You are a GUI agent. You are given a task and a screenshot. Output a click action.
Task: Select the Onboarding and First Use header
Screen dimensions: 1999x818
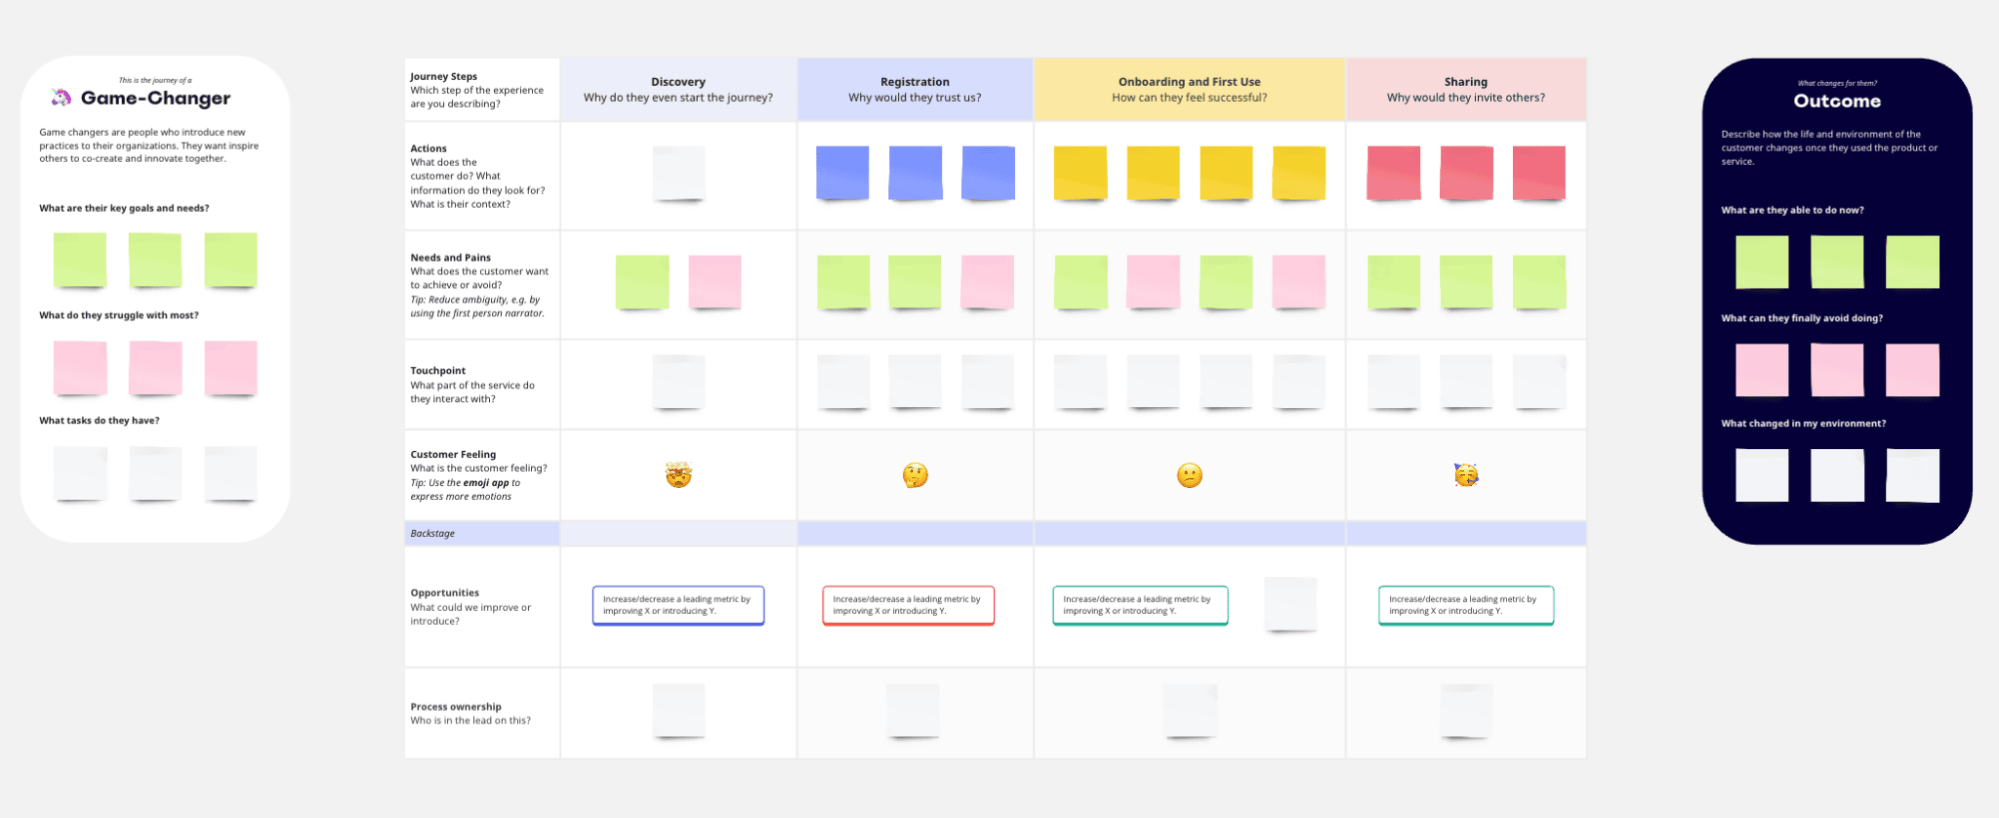[1189, 90]
